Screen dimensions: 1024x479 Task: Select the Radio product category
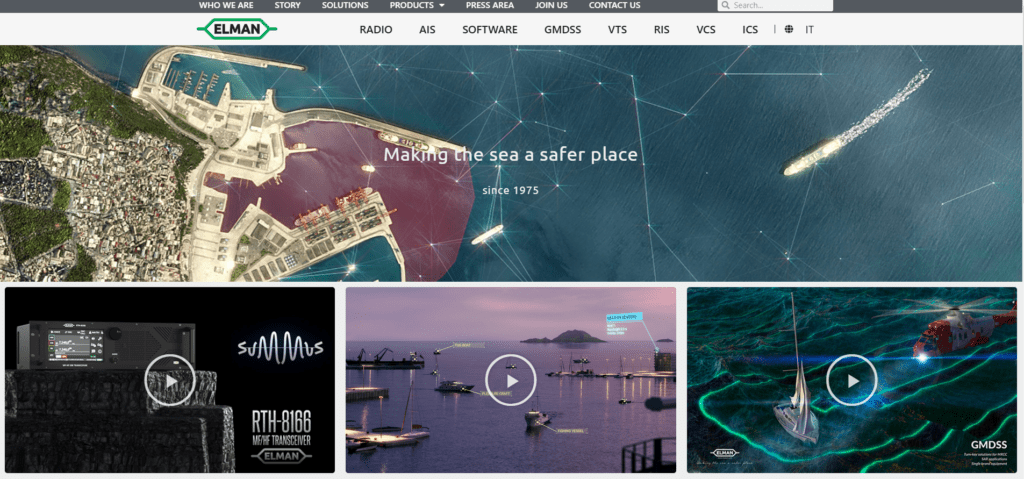pyautogui.click(x=378, y=30)
